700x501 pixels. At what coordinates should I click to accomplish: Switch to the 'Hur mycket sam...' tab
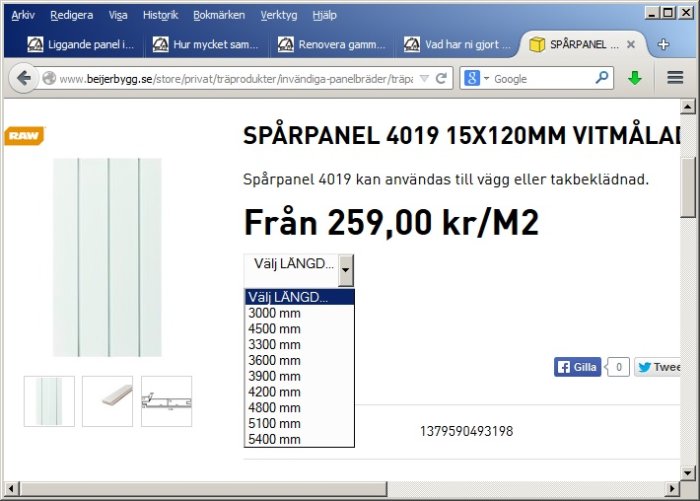[x=205, y=44]
